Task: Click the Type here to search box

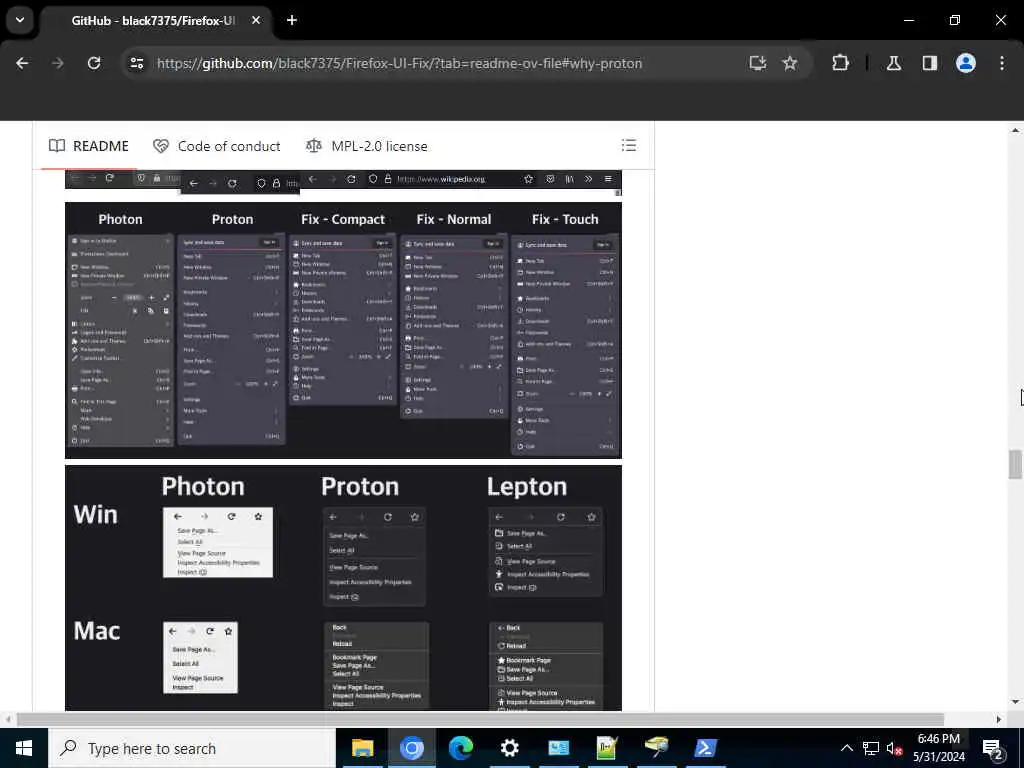Action: pyautogui.click(x=191, y=748)
